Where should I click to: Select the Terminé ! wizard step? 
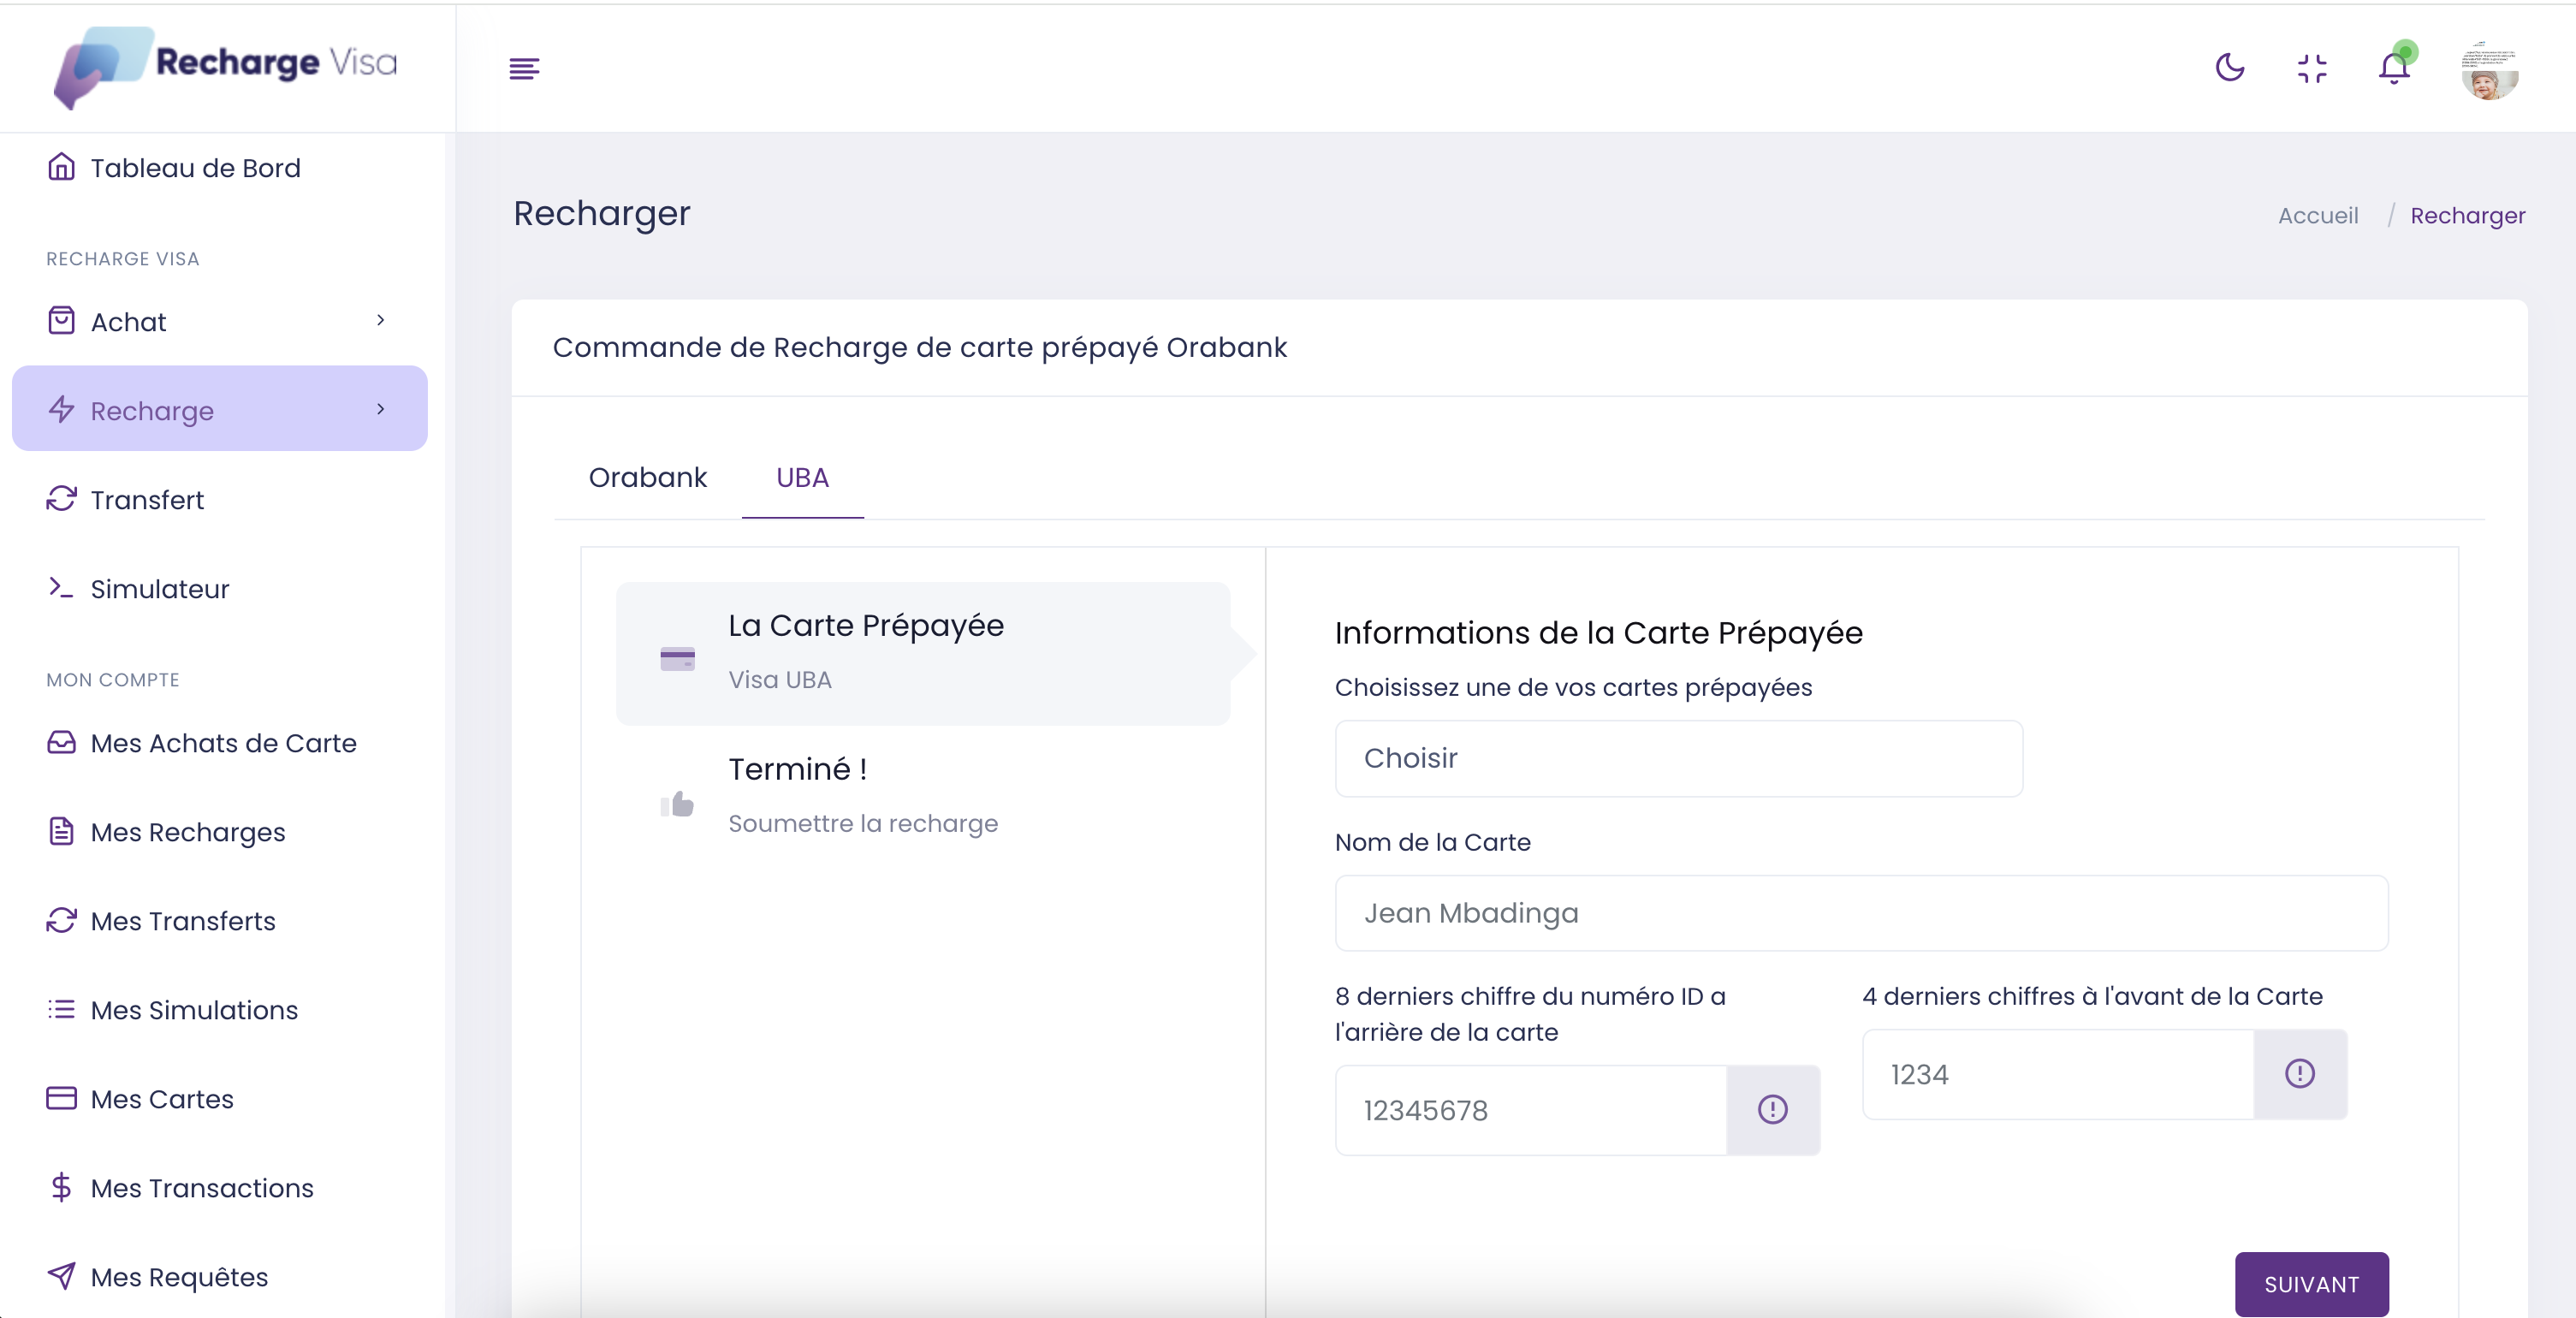(923, 797)
